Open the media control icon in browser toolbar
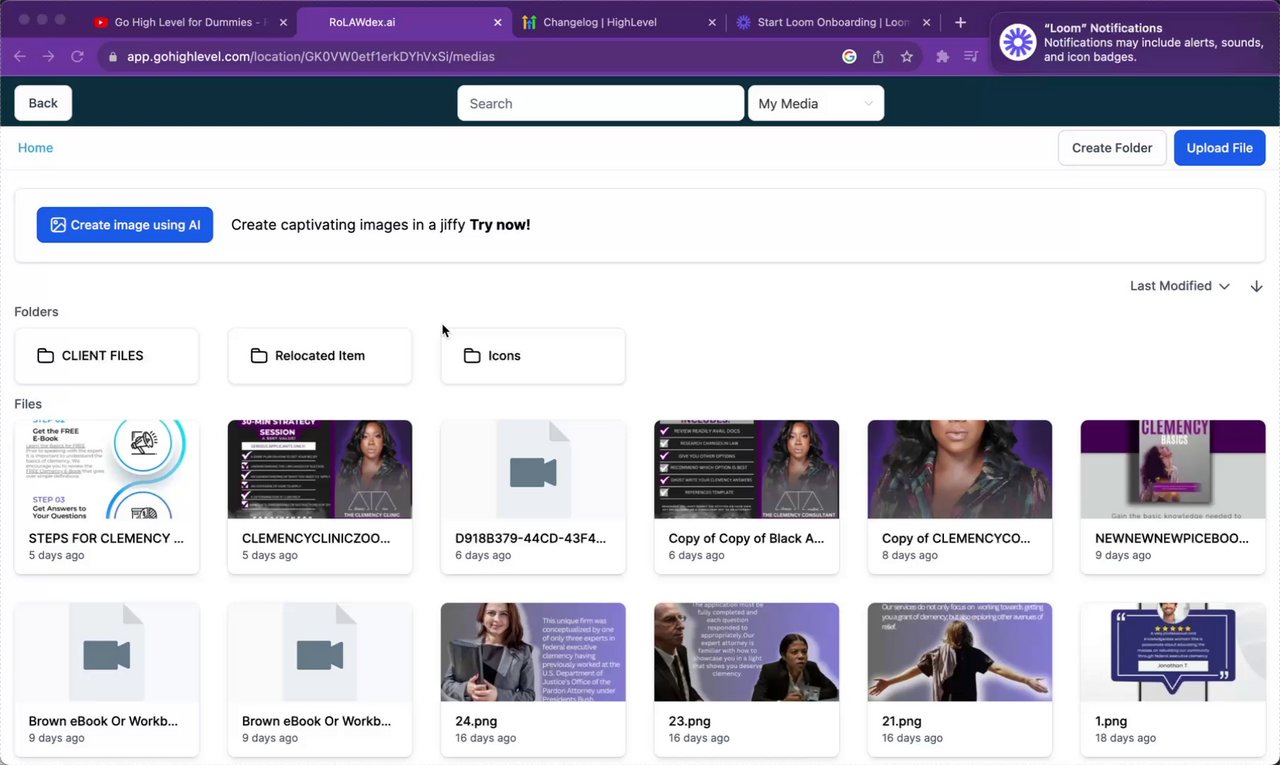1280x765 pixels. click(x=970, y=57)
